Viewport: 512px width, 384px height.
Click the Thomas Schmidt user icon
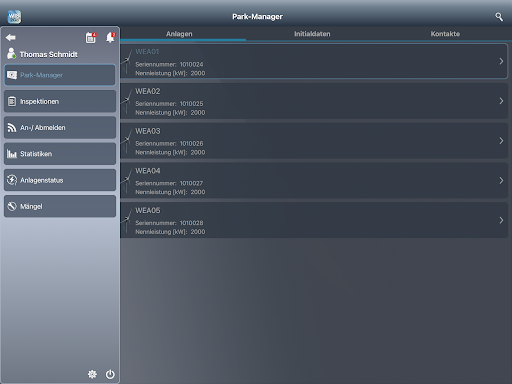point(12,53)
